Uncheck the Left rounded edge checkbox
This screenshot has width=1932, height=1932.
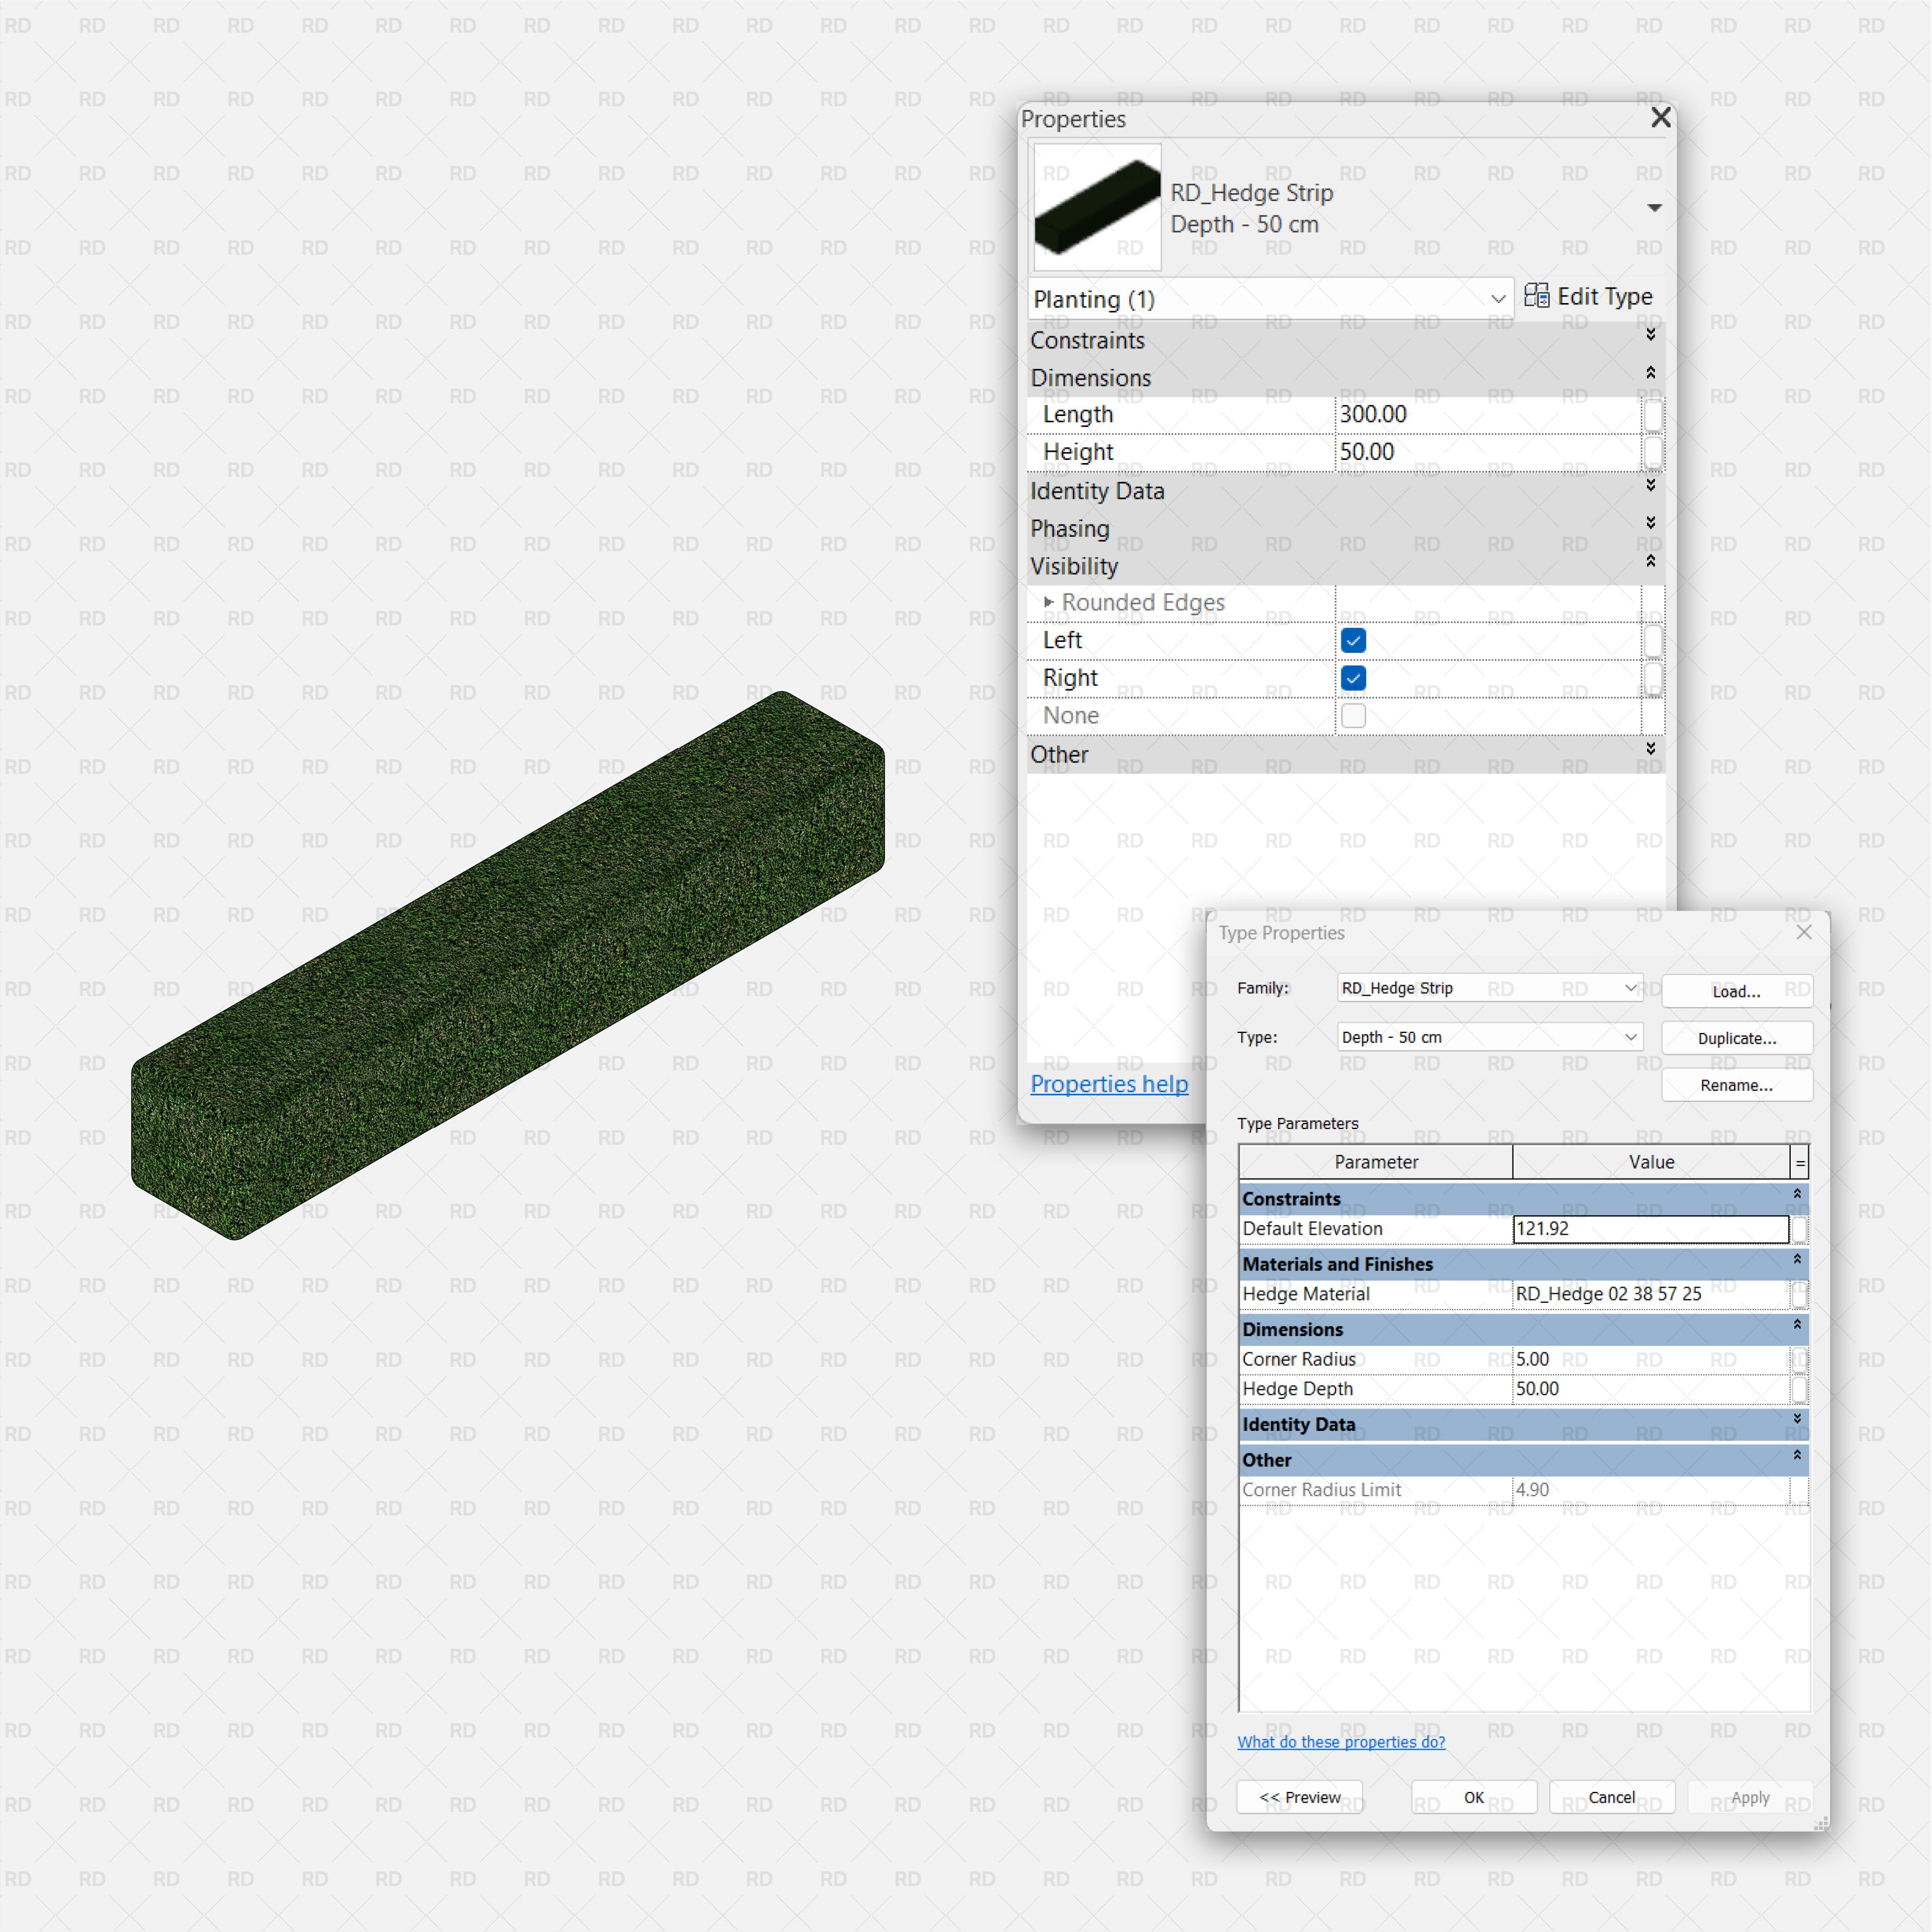(x=1353, y=641)
